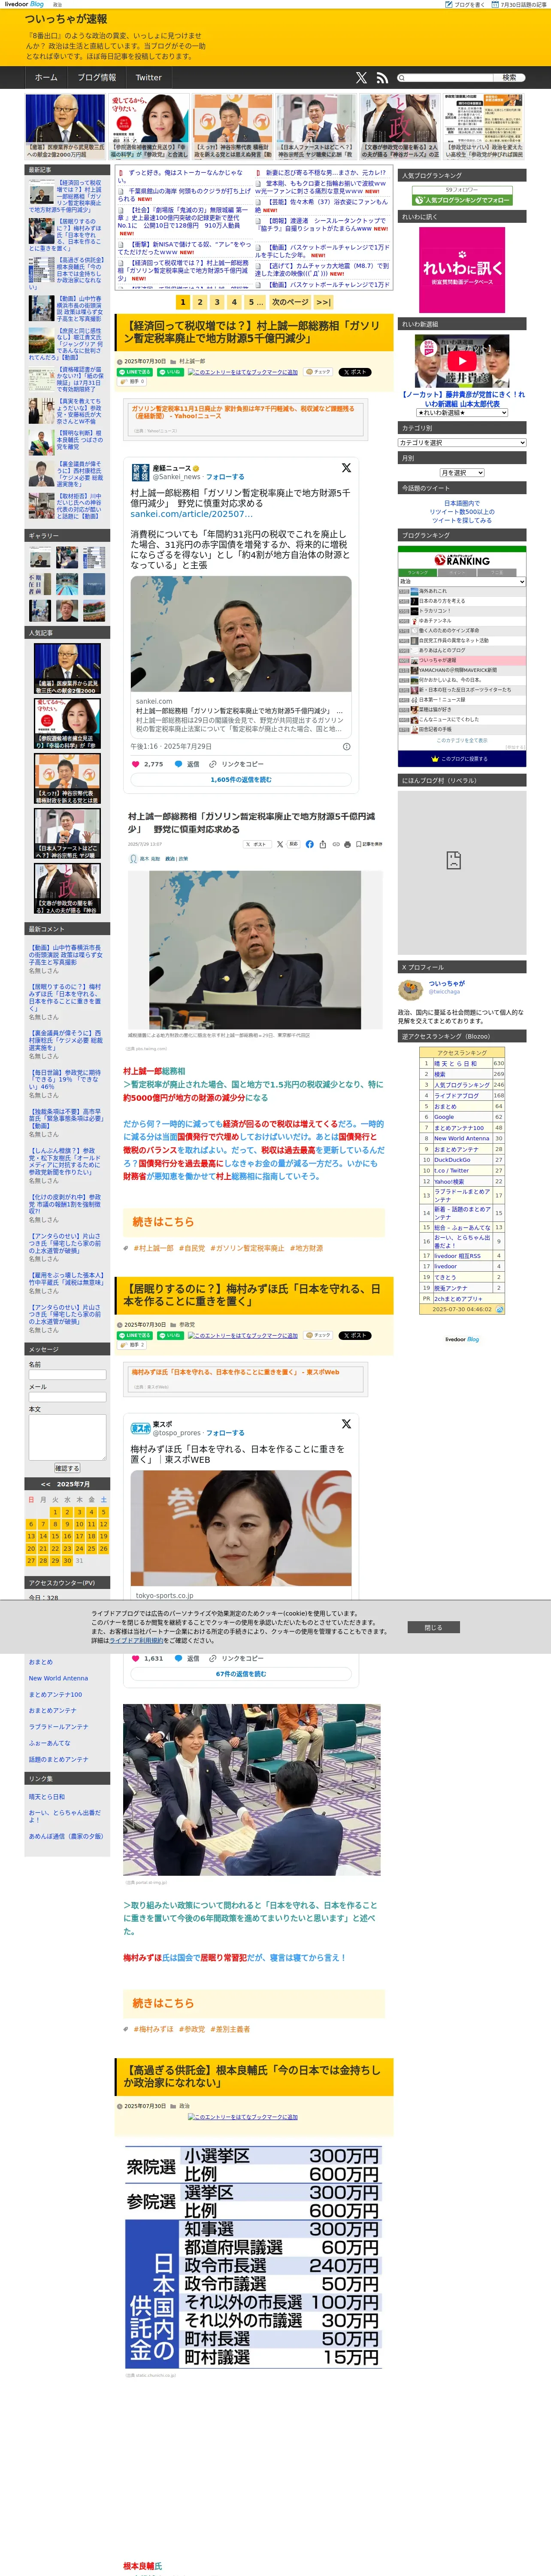Focus the メール input field
Image resolution: width=551 pixels, height=2576 pixels.
click(x=67, y=1396)
